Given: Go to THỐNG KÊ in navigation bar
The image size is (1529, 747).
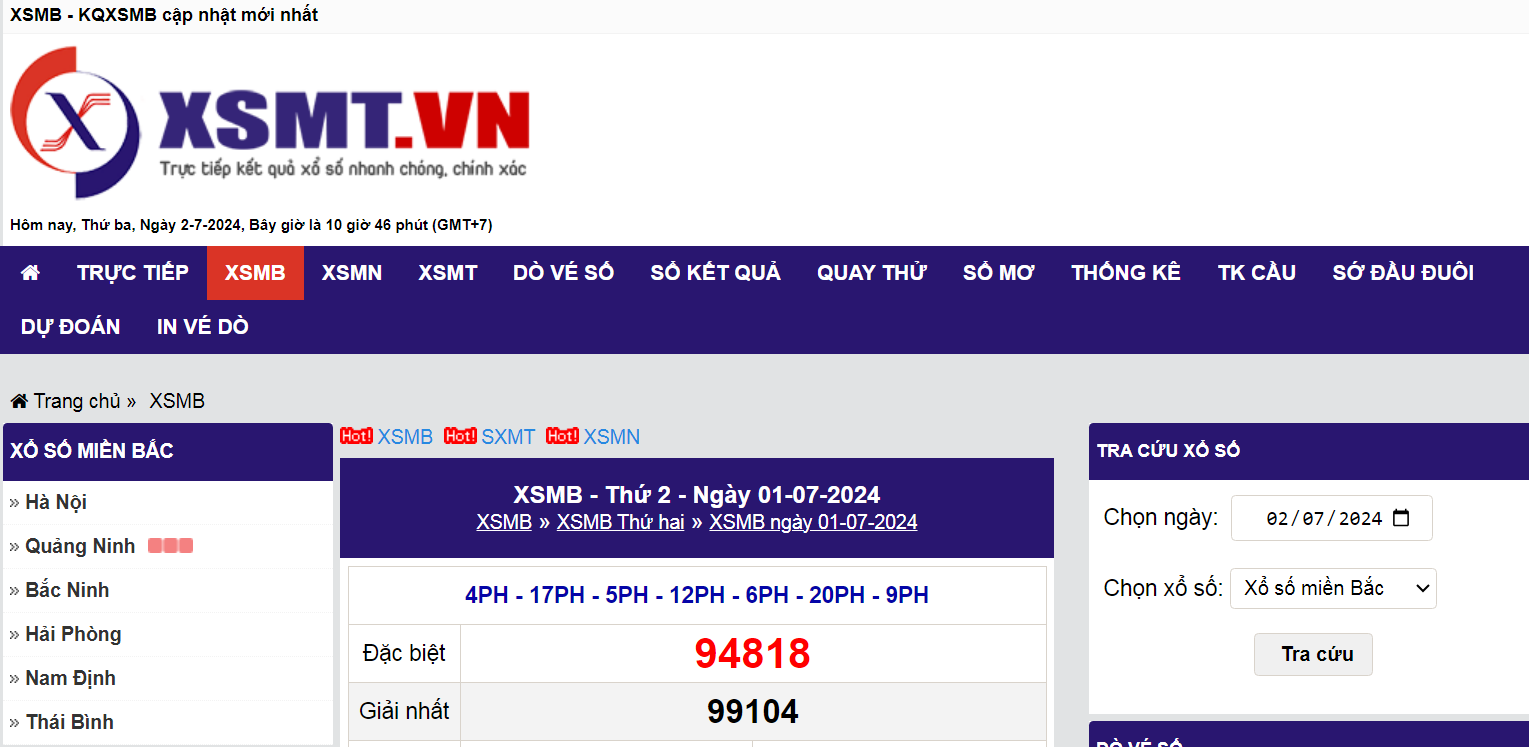Looking at the screenshot, I should (x=1125, y=273).
